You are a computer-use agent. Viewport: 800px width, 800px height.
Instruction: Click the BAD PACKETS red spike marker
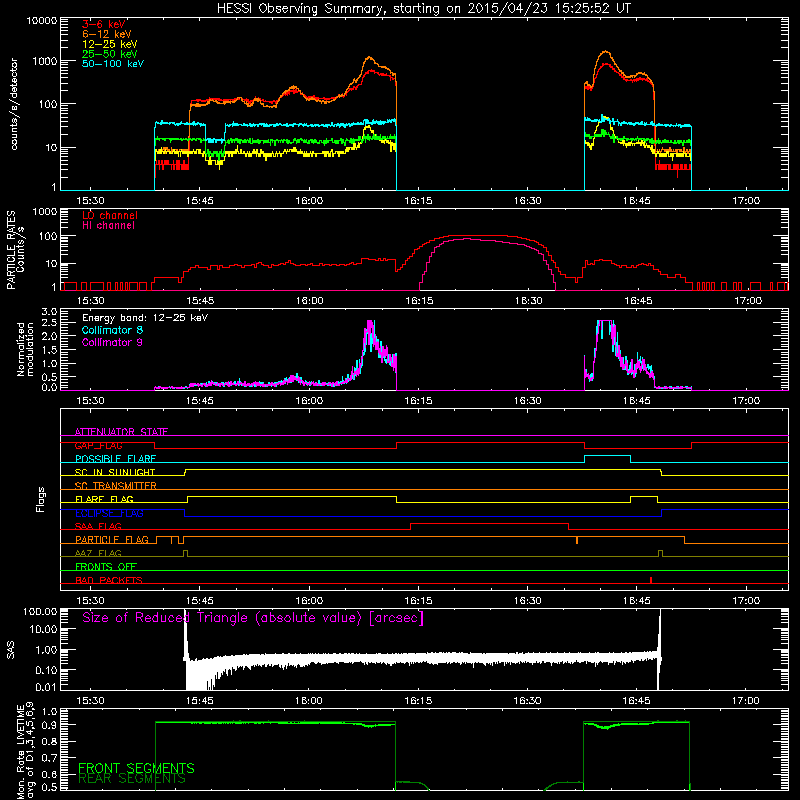coord(651,580)
